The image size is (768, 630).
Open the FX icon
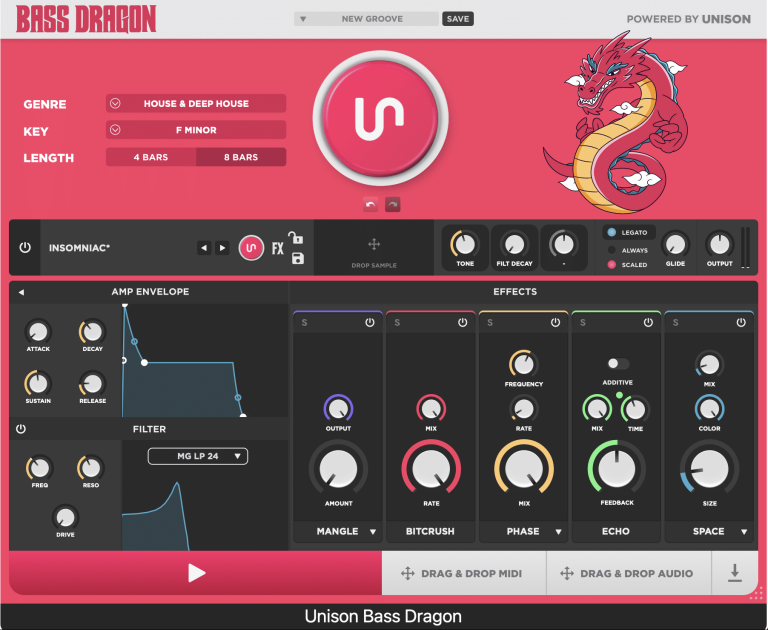click(x=278, y=248)
